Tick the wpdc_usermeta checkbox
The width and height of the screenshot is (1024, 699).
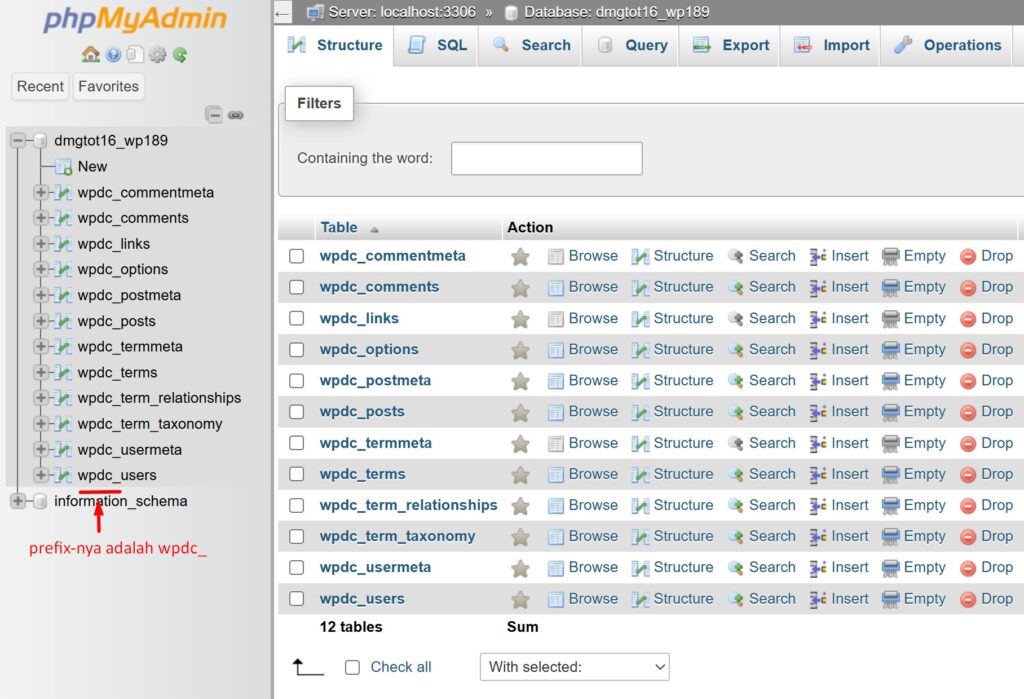[x=296, y=568]
